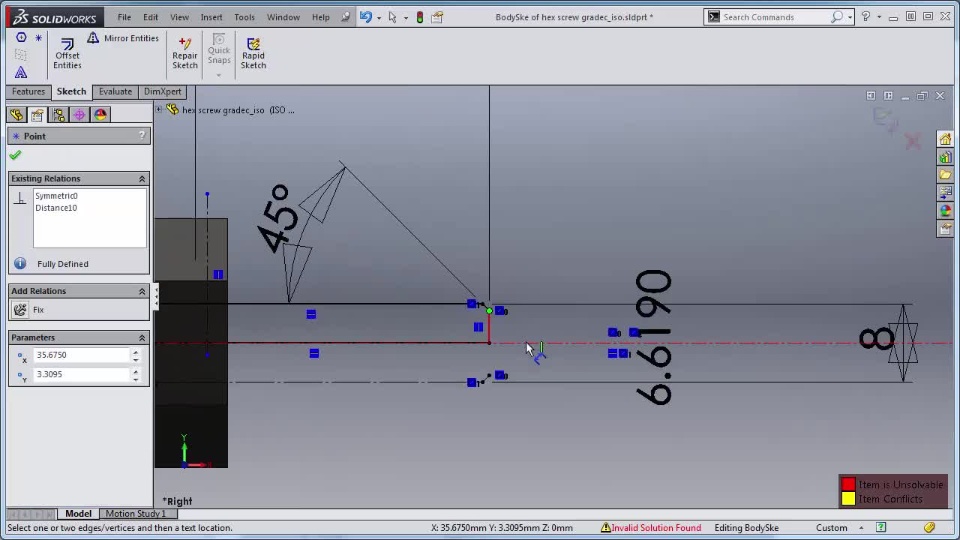Switch to the DimXpert tab
The image size is (960, 540).
[162, 92]
